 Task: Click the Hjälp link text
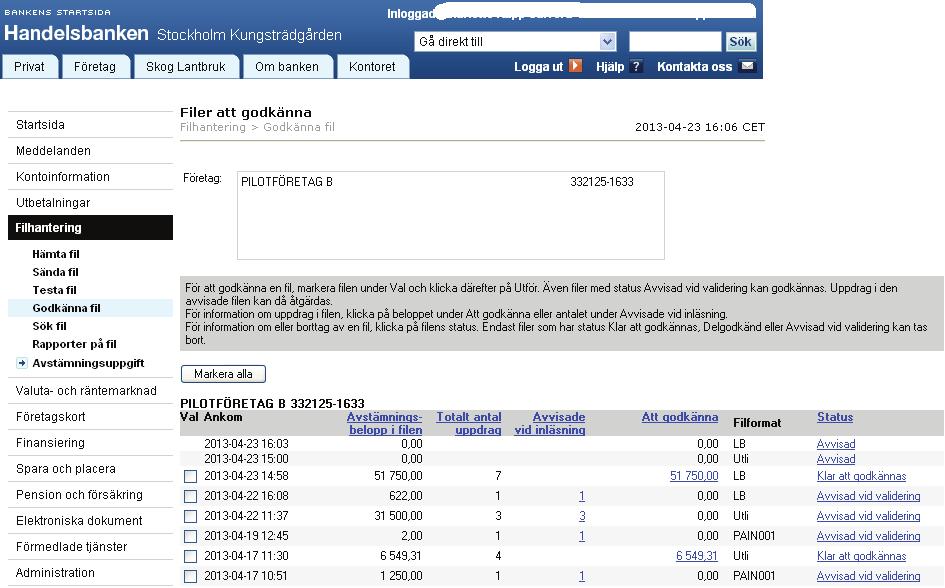coord(610,67)
